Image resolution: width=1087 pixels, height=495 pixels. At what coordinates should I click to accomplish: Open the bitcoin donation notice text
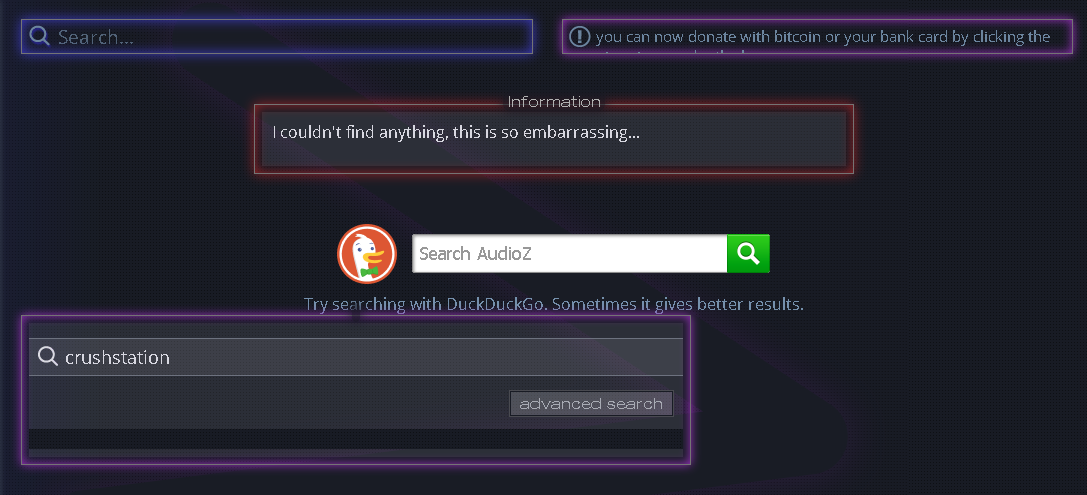coord(823,37)
